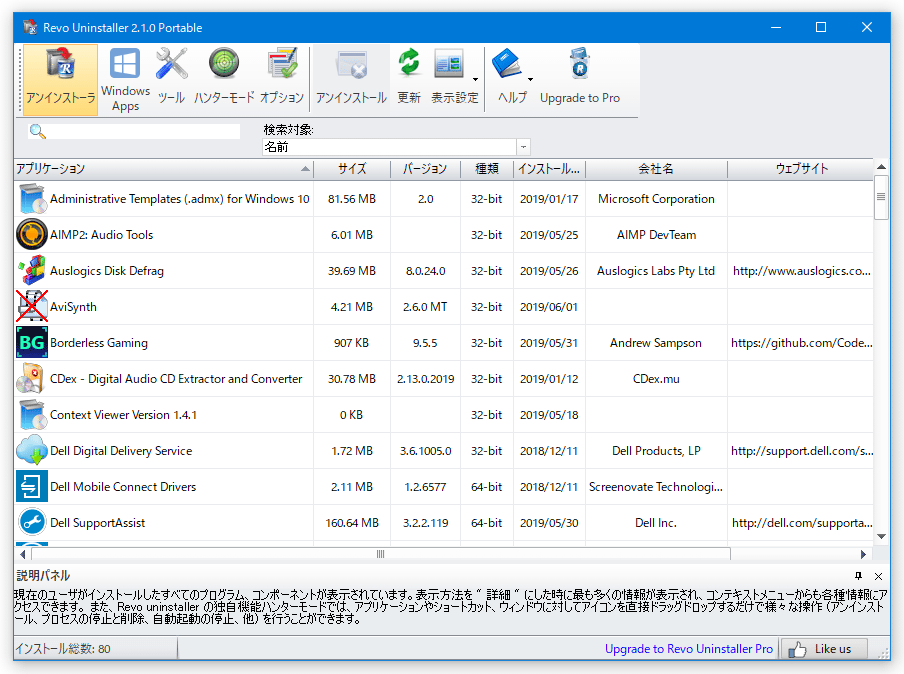Image resolution: width=904 pixels, height=674 pixels.
Task: Select the AviSynth icon
Action: click(x=32, y=307)
